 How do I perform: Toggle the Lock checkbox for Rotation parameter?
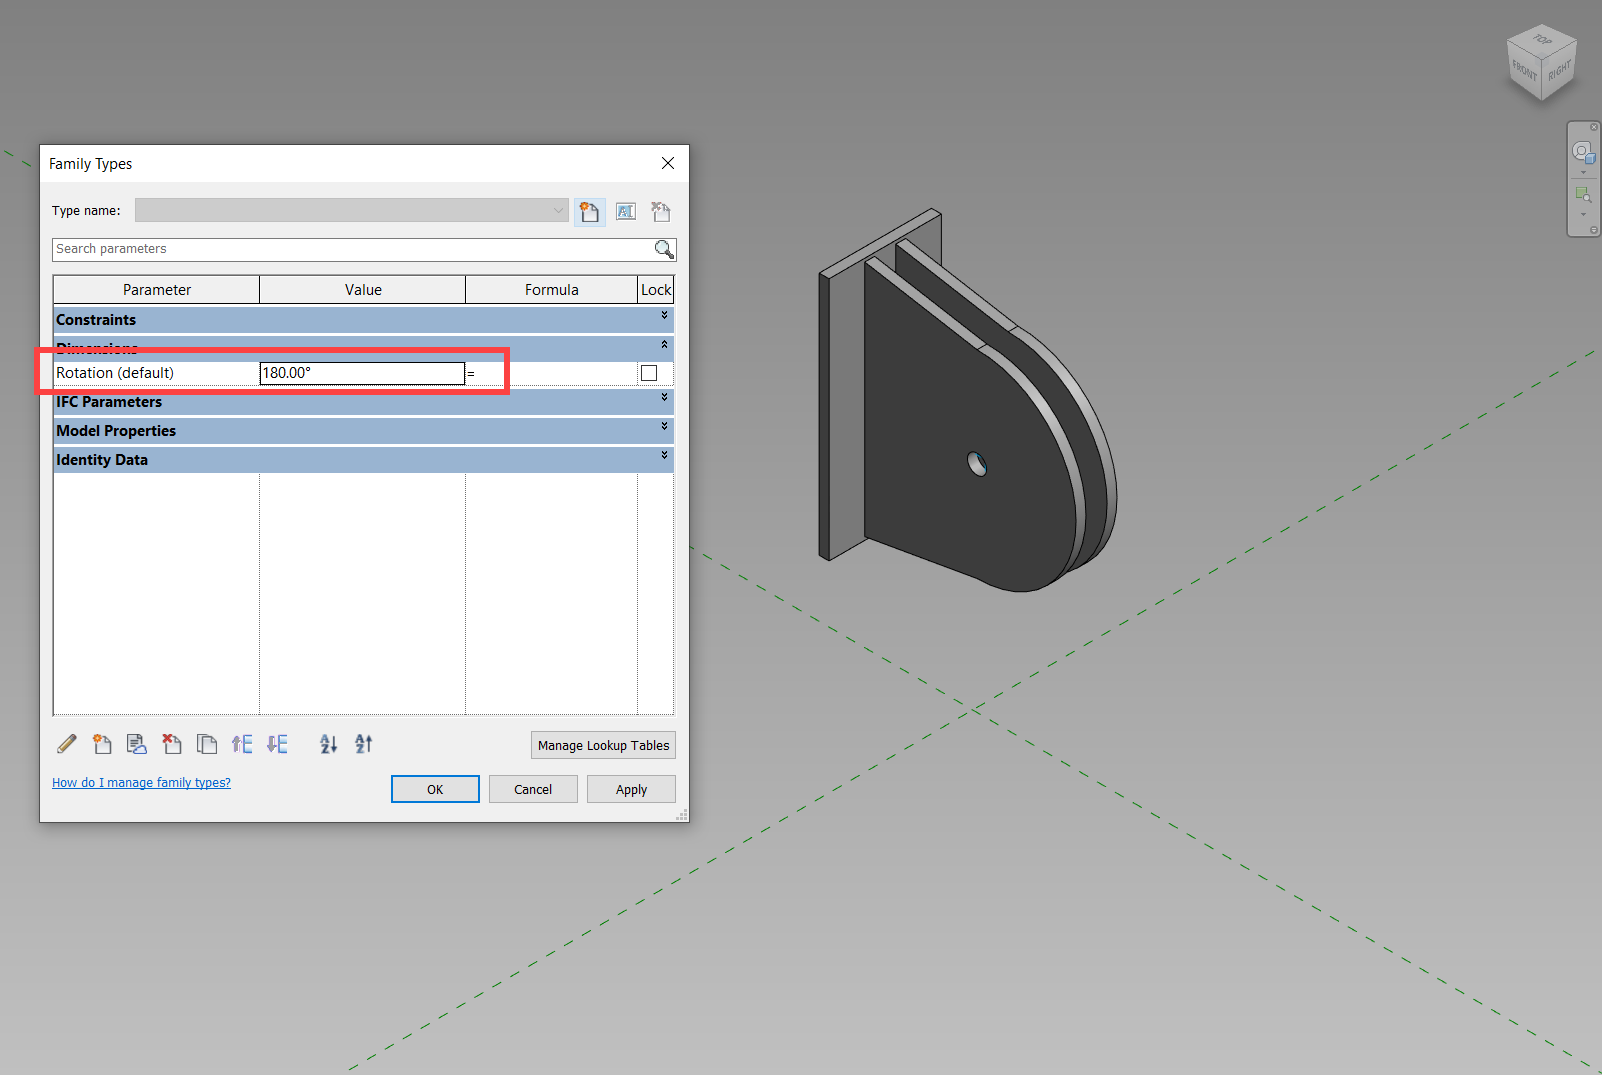pos(649,372)
